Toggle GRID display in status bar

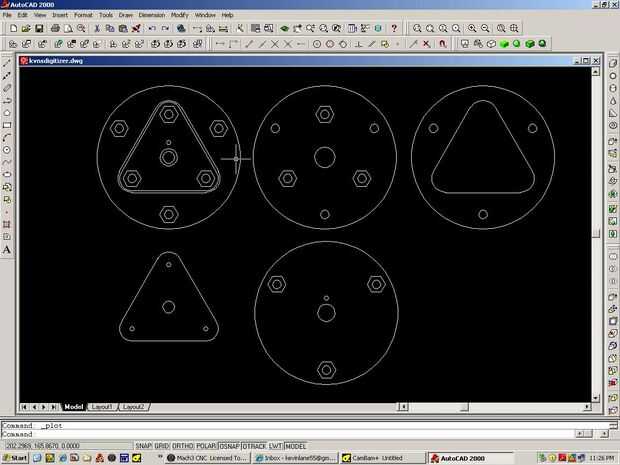tap(162, 446)
